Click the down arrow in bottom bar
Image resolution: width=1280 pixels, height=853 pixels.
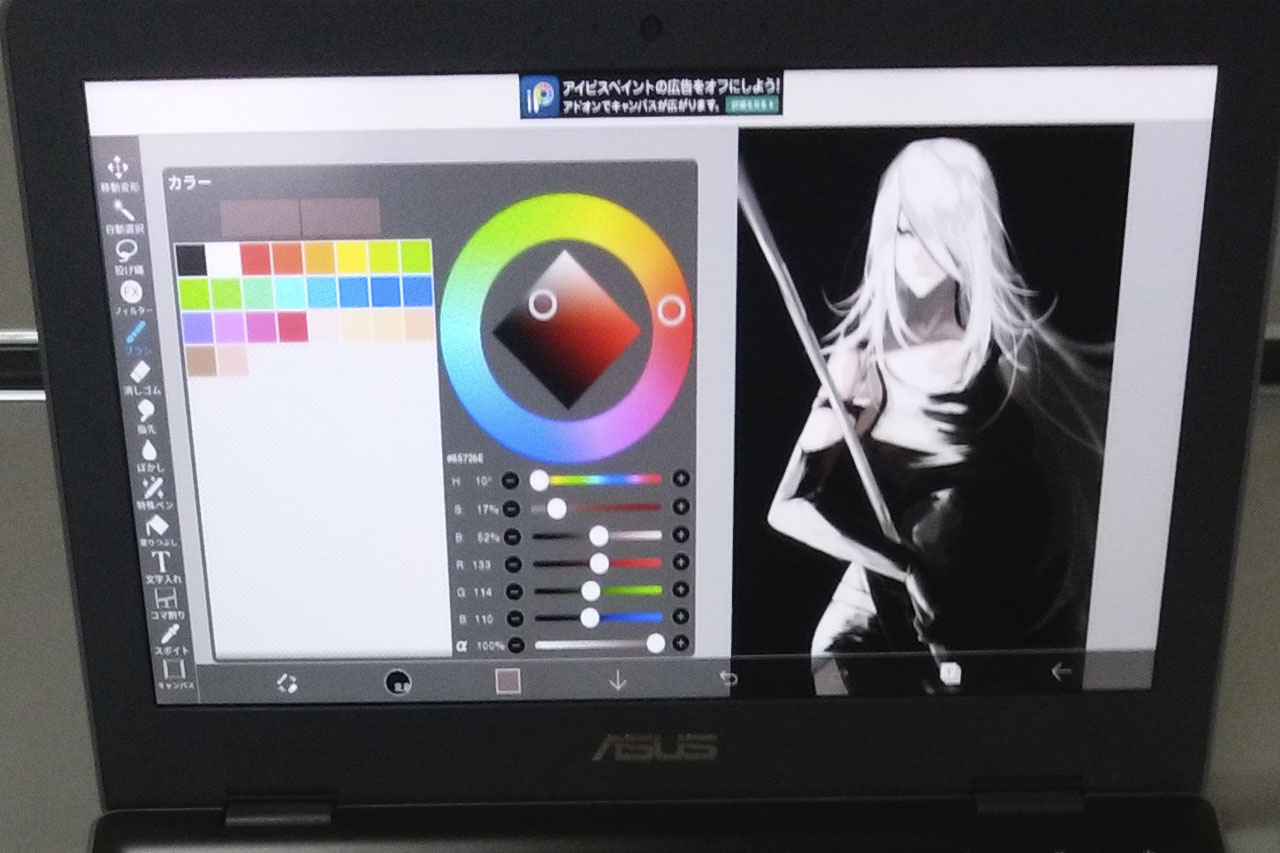pos(618,682)
